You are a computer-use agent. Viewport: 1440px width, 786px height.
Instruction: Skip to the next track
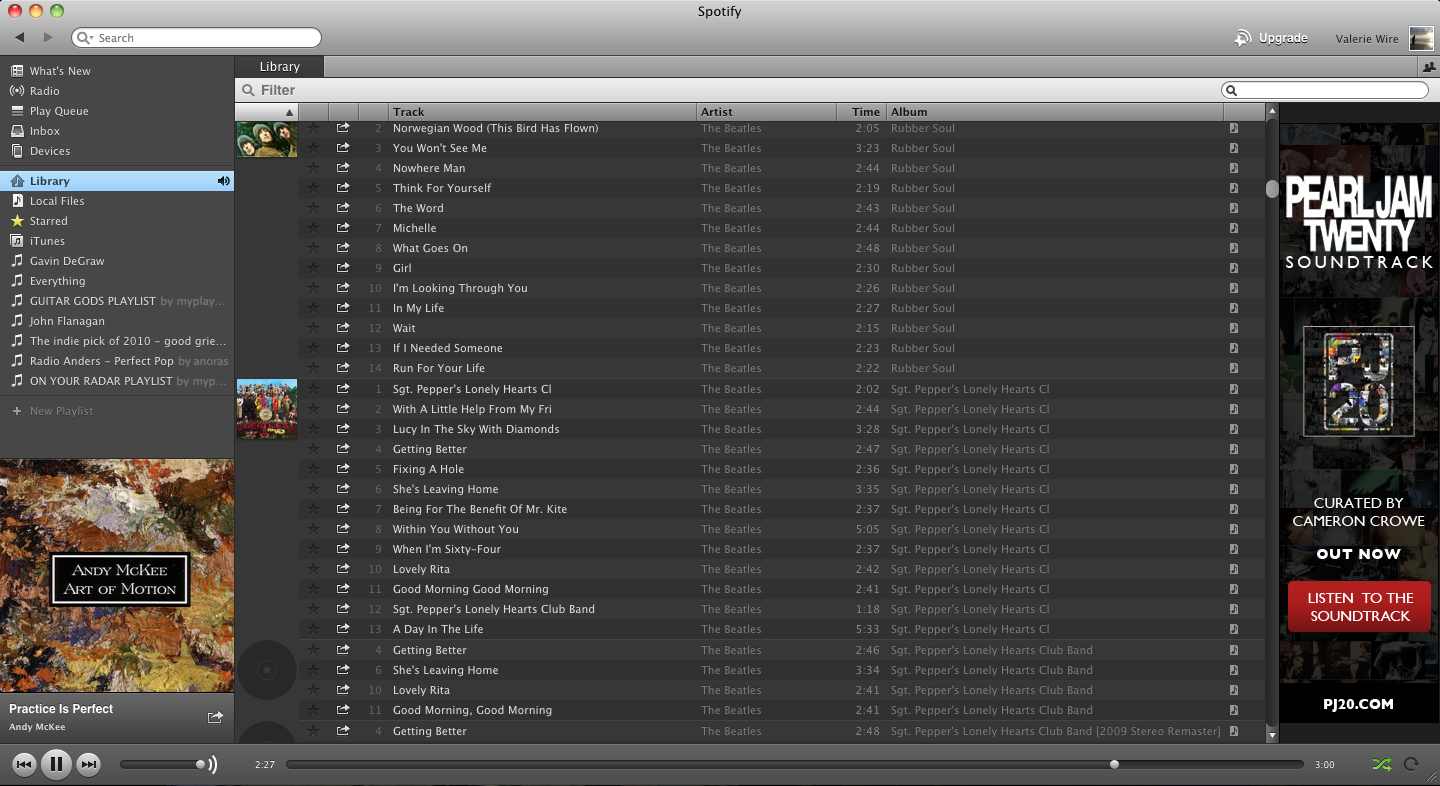pos(89,765)
